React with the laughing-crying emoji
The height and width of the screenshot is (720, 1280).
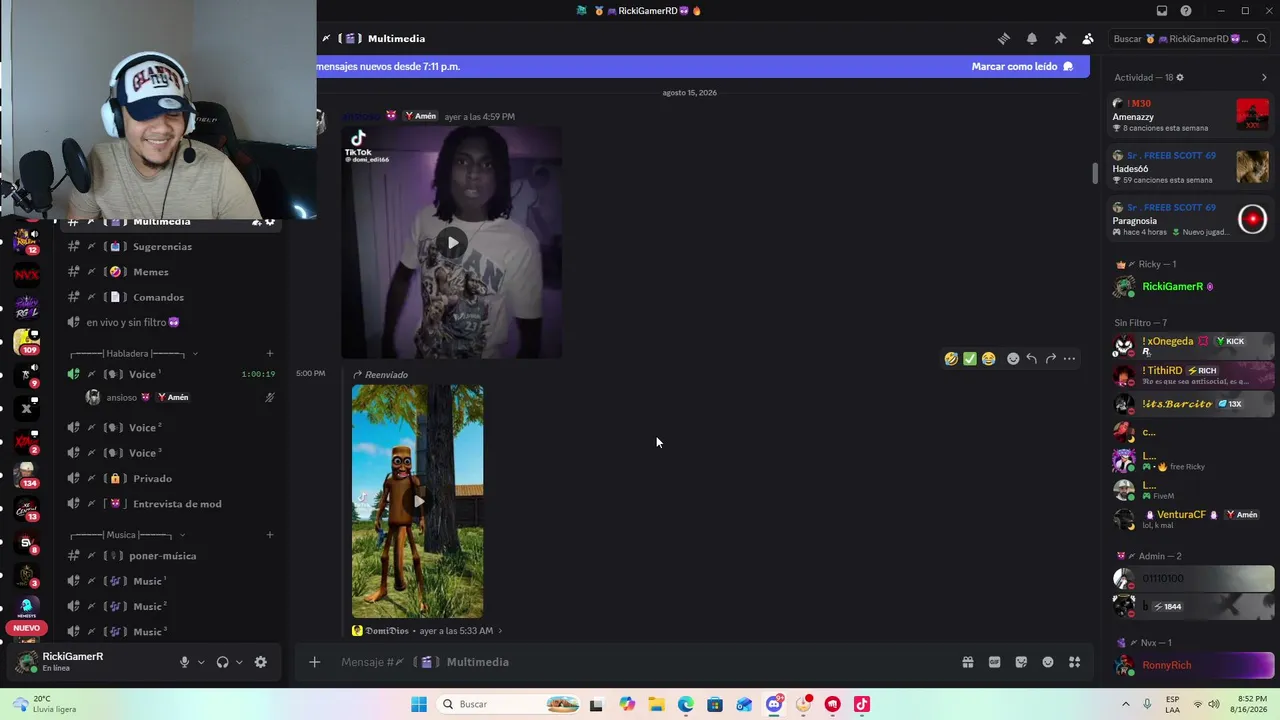click(x=951, y=359)
